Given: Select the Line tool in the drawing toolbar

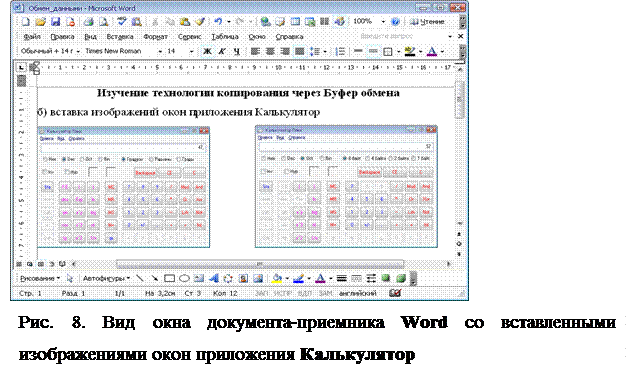Looking at the screenshot, I should 140,278.
